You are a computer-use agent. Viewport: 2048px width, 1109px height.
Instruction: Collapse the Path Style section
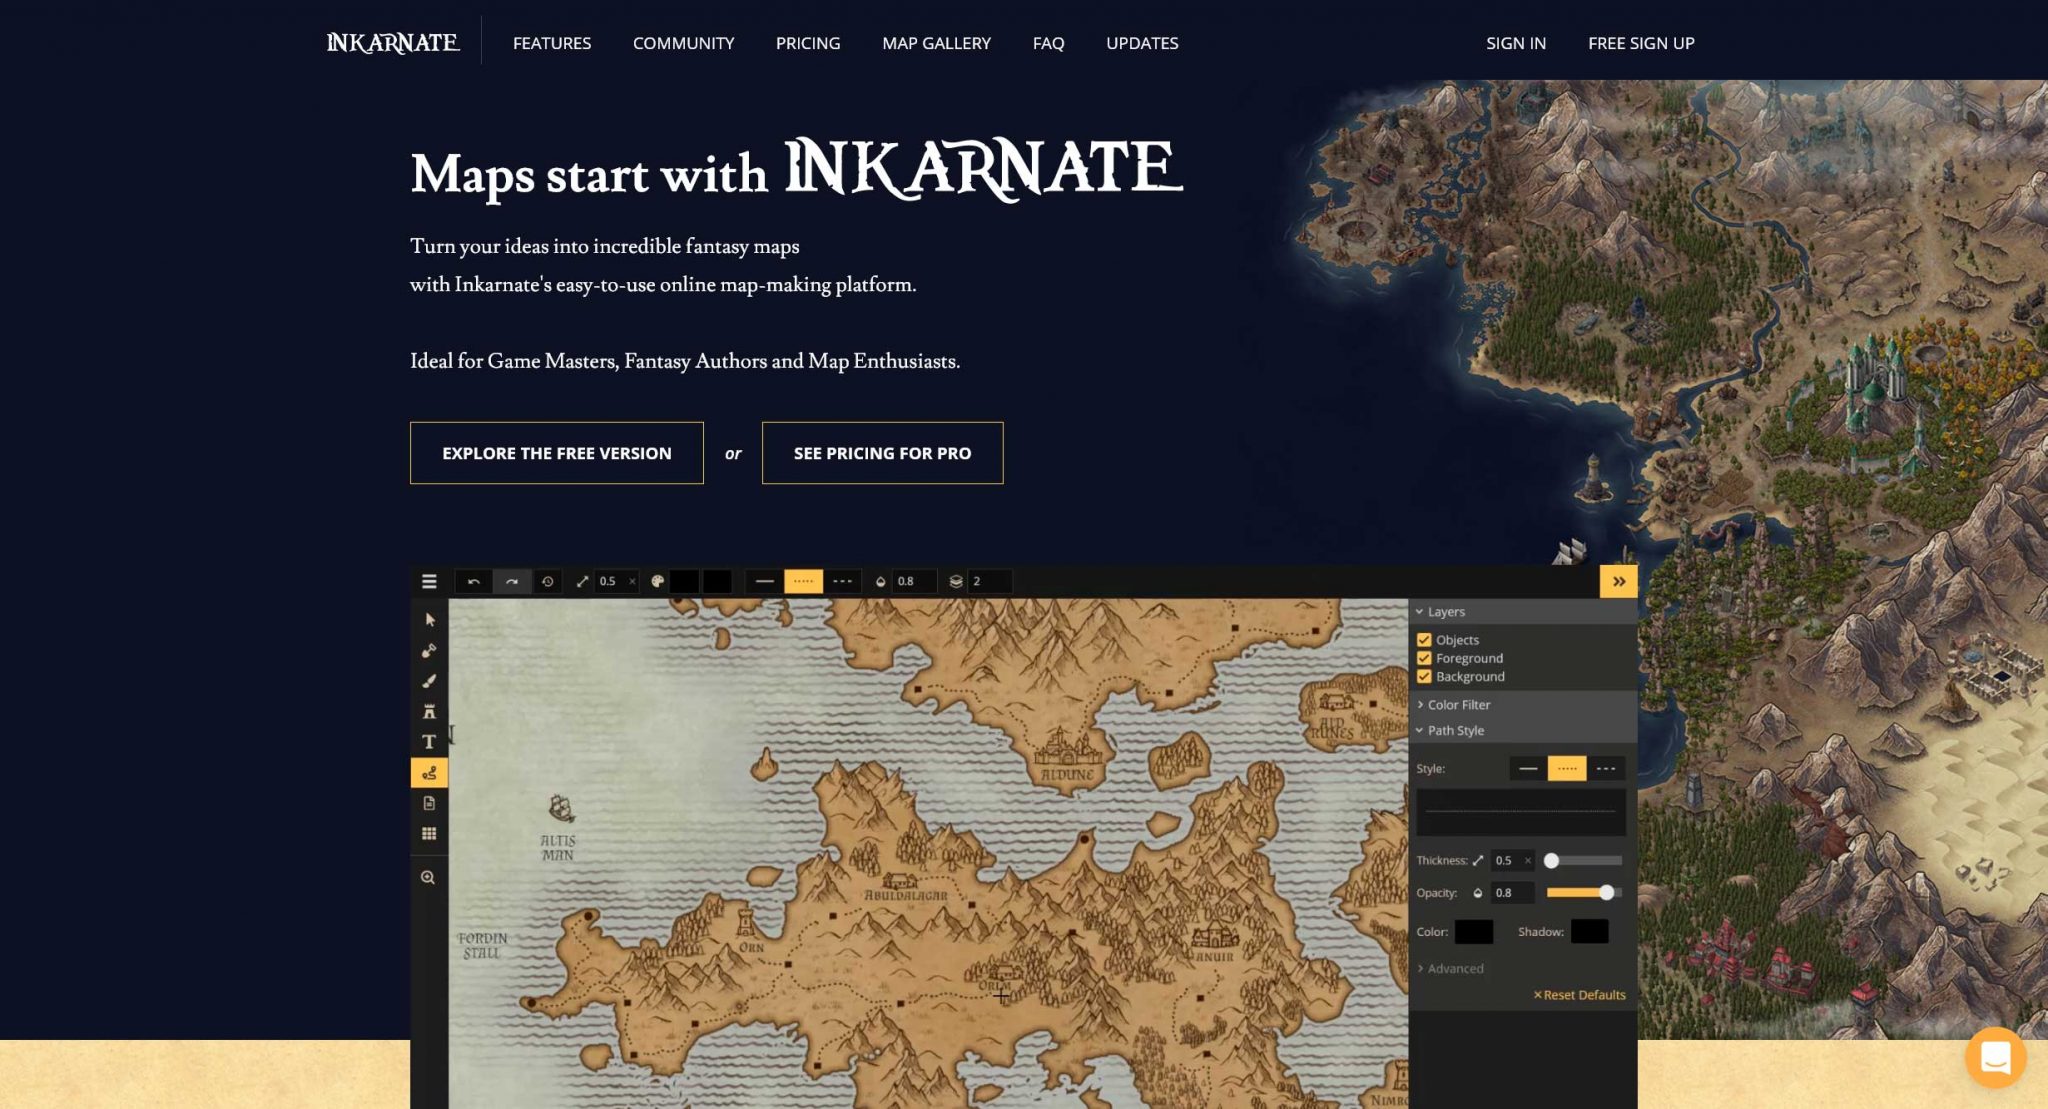pyautogui.click(x=1523, y=731)
